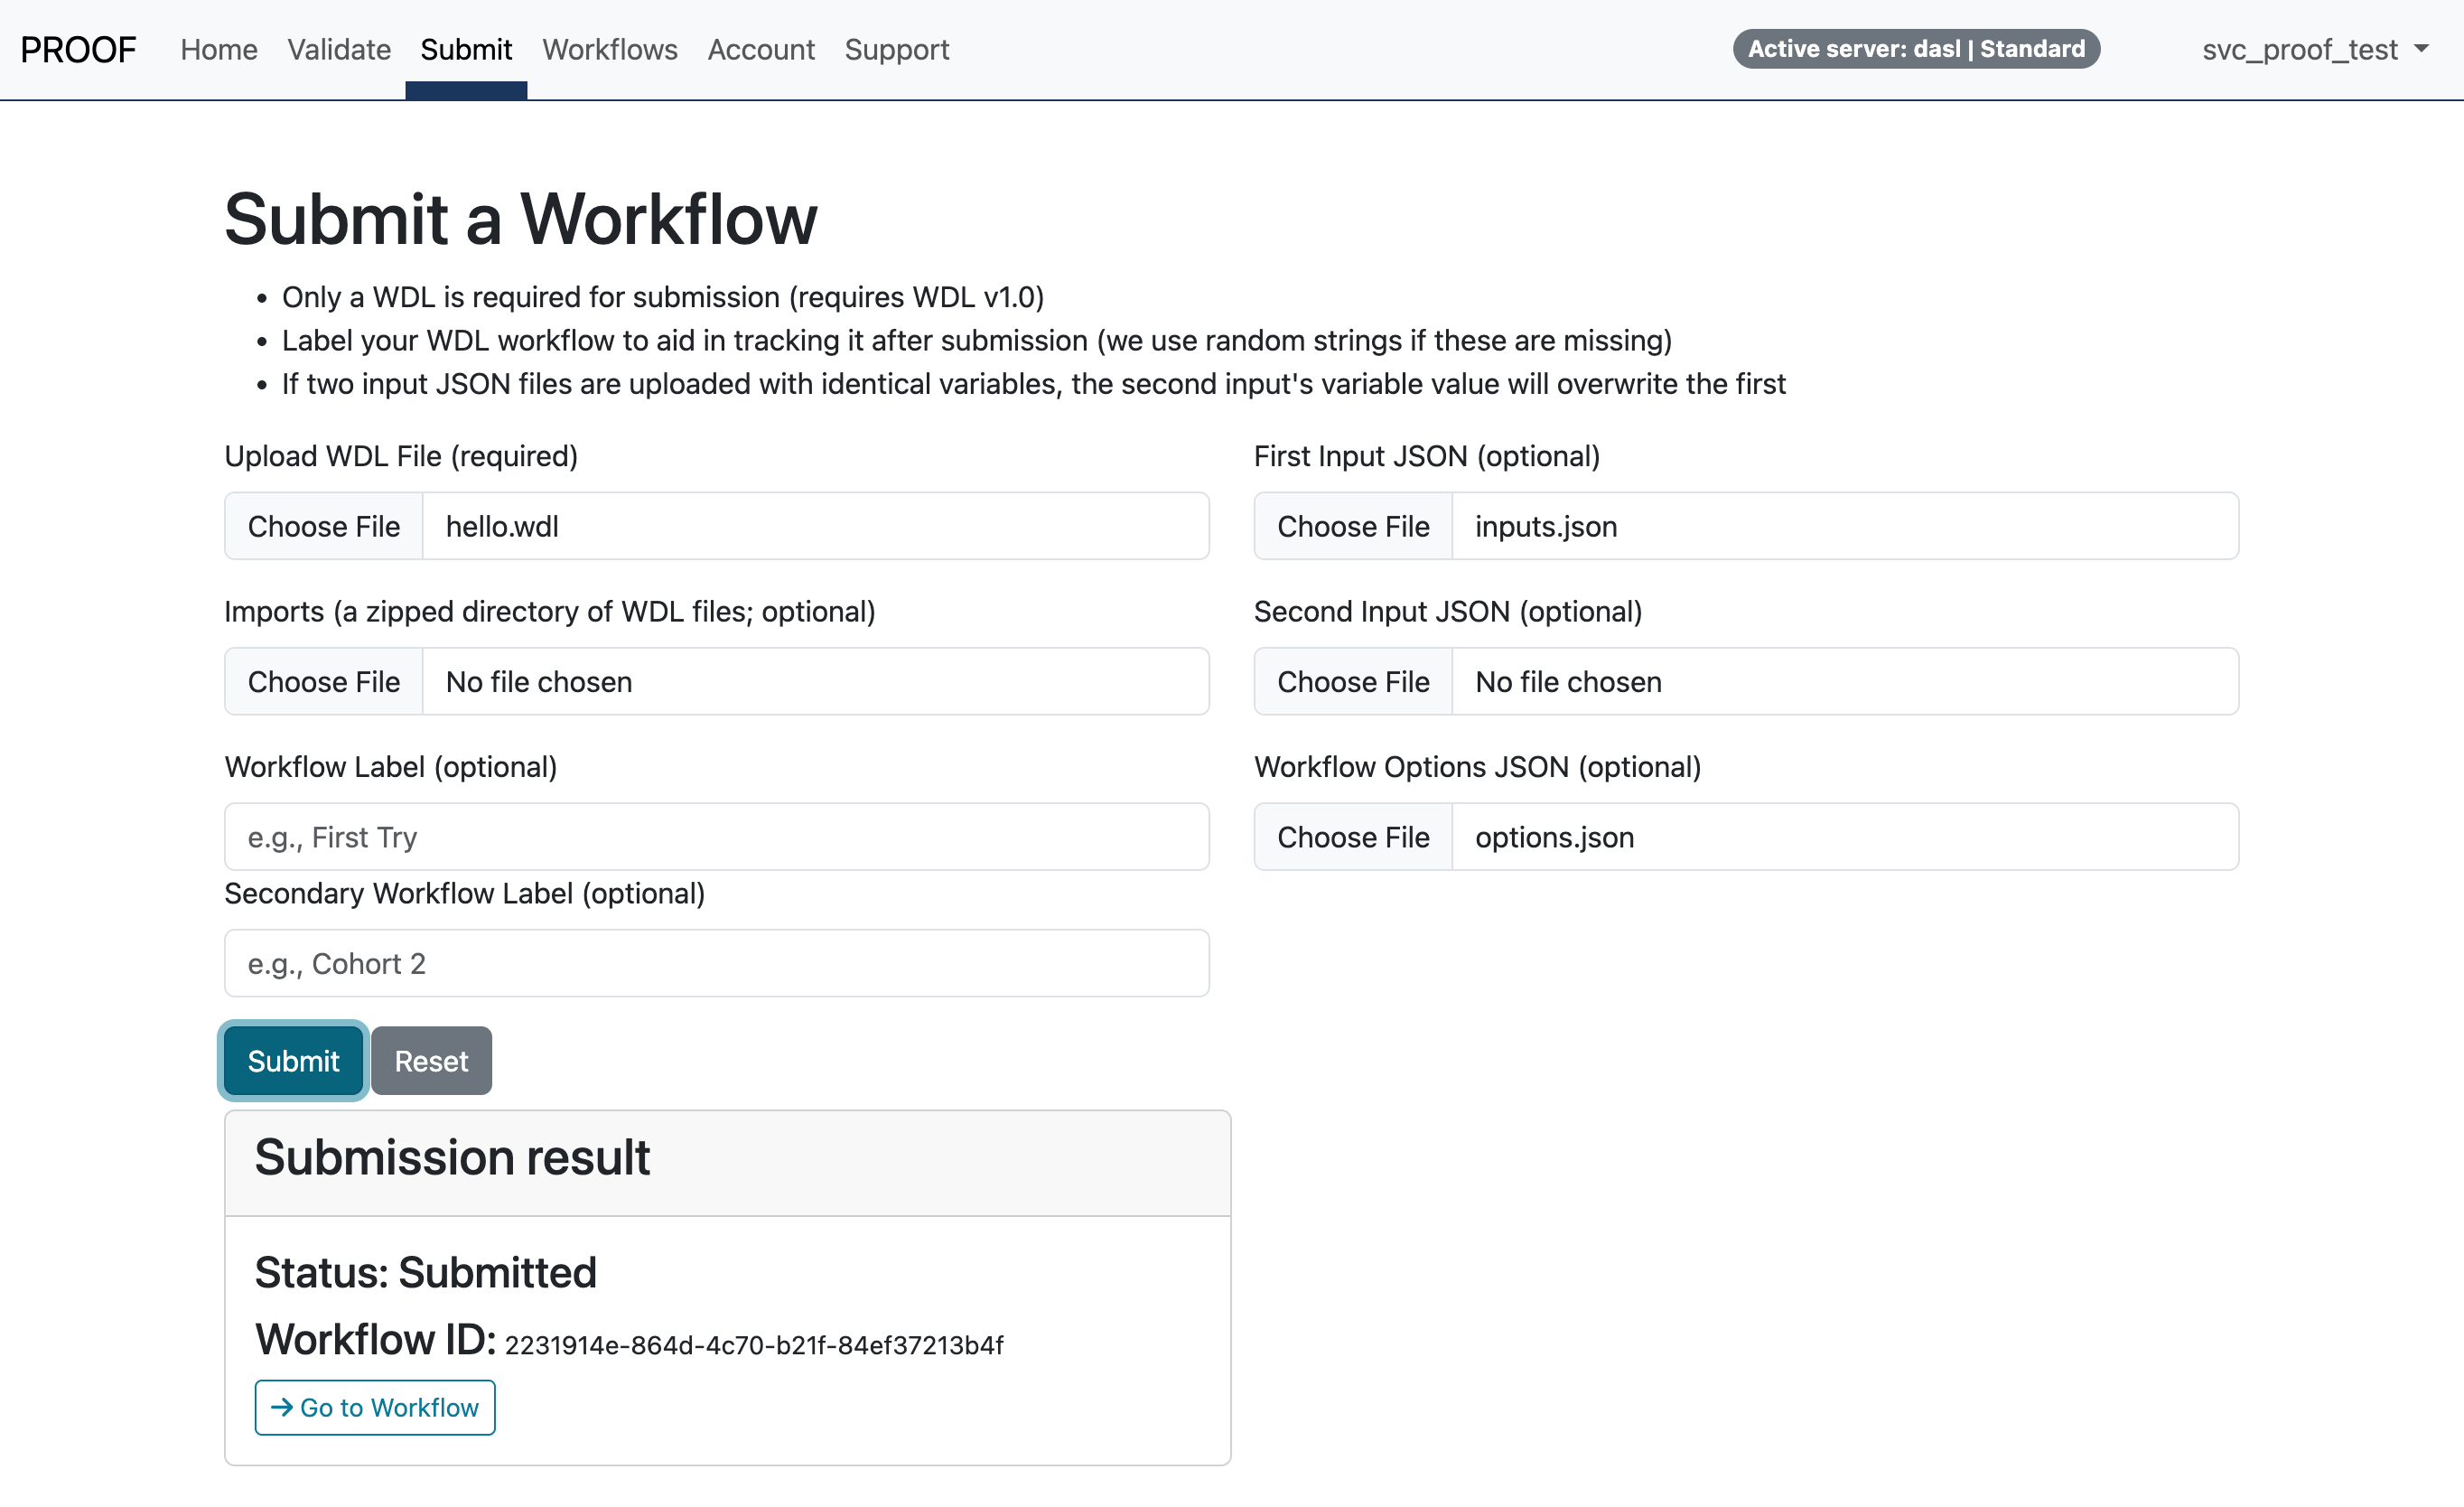
Task: Open the Validate page
Action: click(x=339, y=49)
